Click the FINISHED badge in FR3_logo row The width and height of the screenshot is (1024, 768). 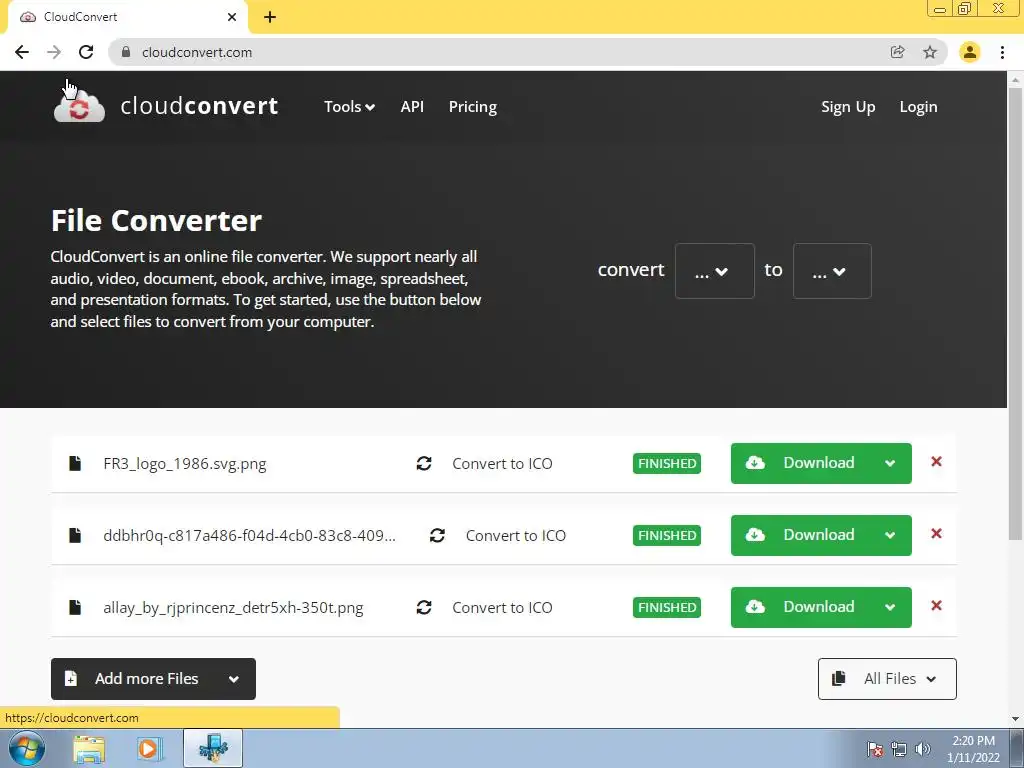click(667, 463)
